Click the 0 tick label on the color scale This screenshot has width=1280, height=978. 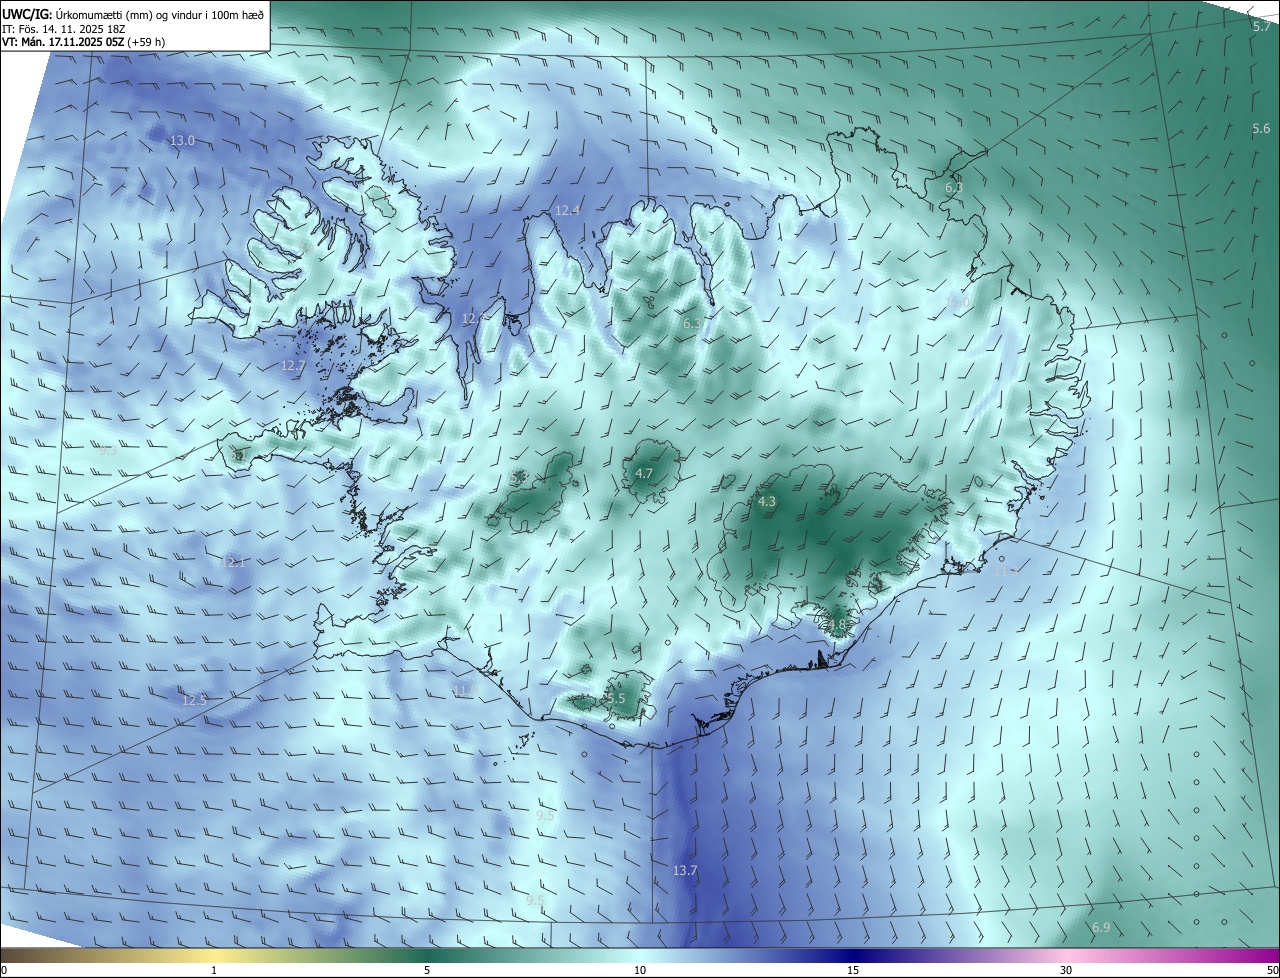[4, 970]
